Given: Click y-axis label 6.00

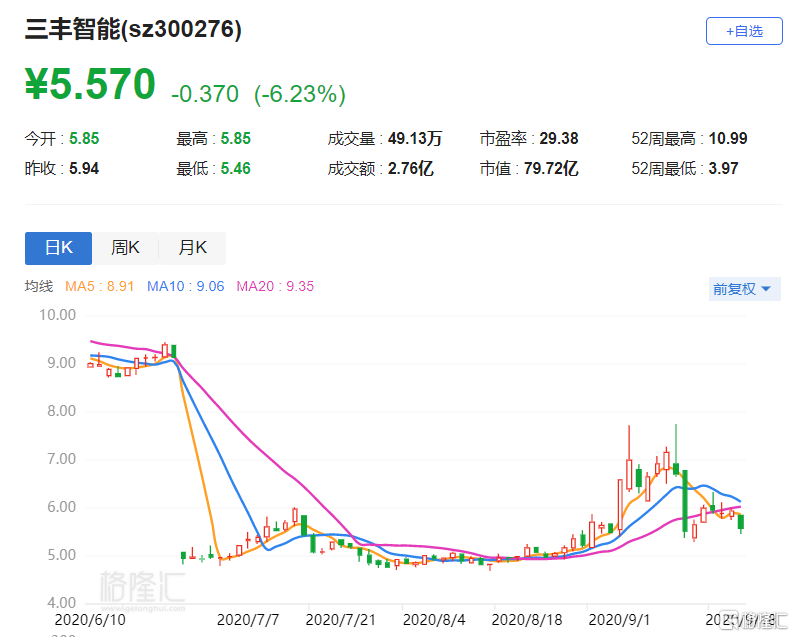Looking at the screenshot, I should click(62, 507).
